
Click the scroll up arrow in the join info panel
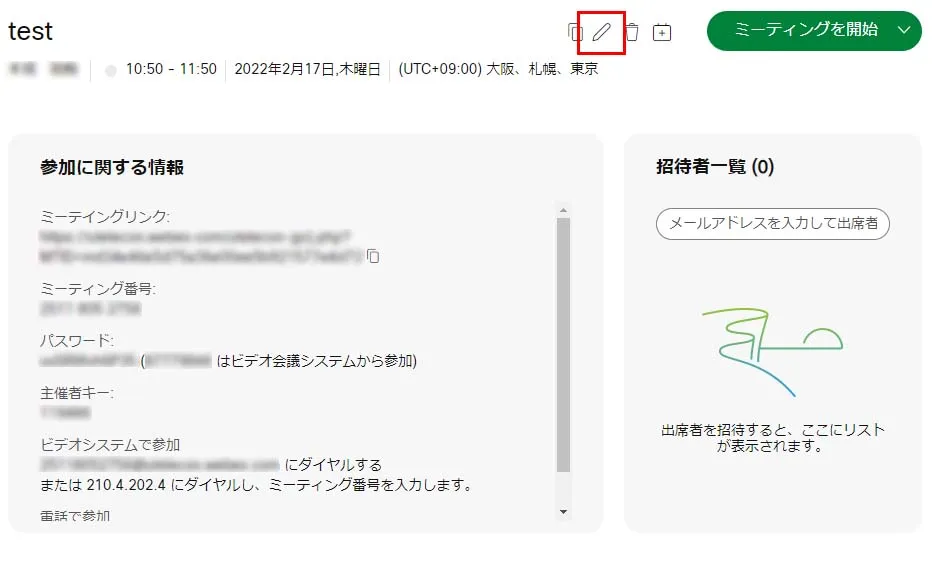[563, 210]
